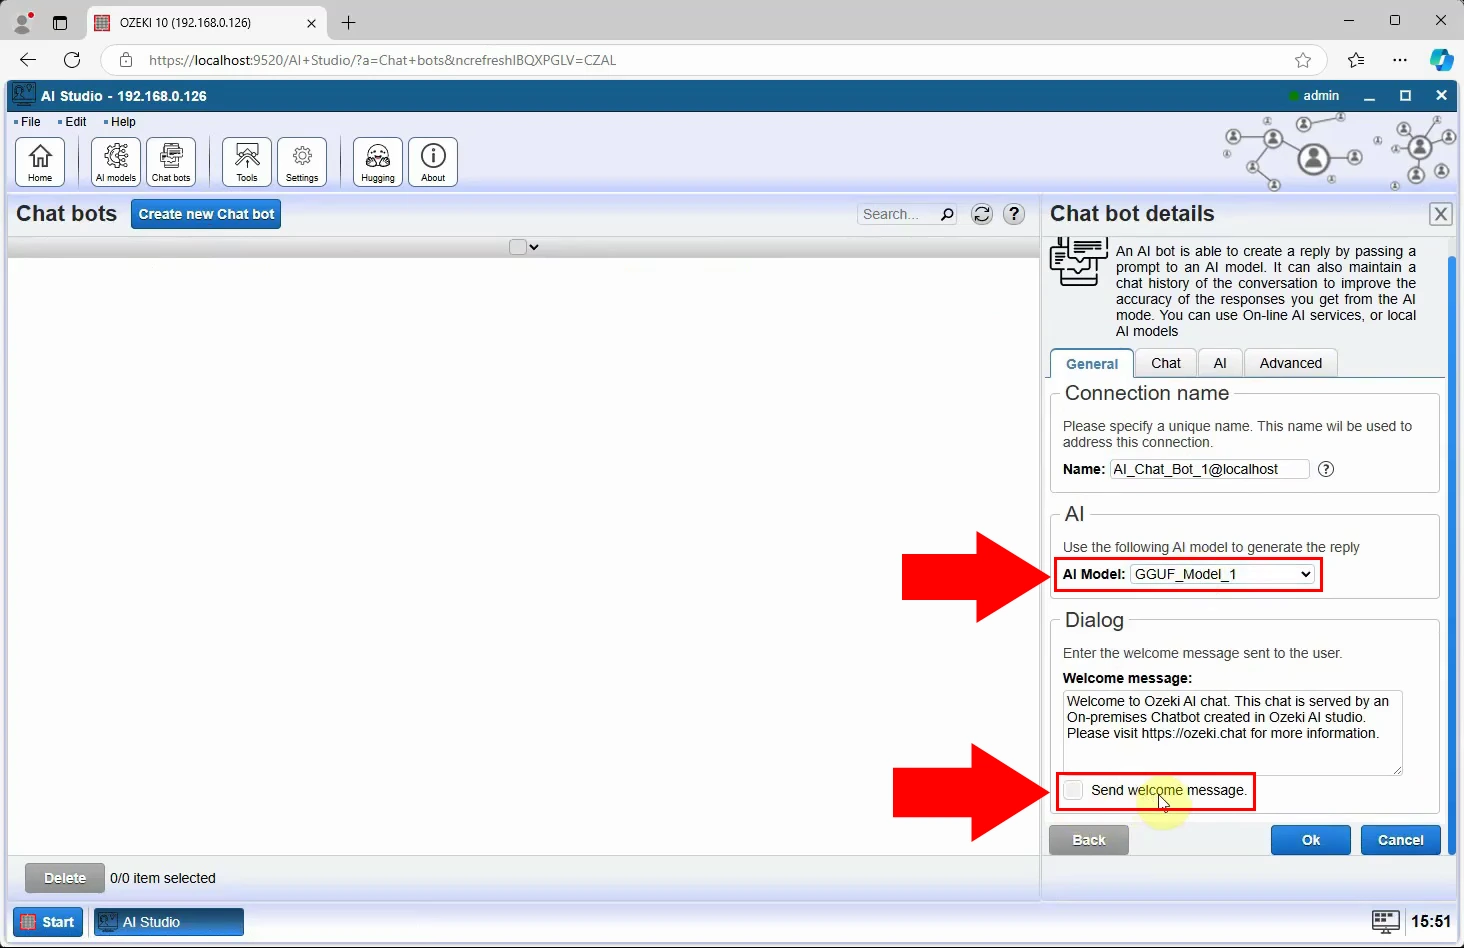The image size is (1464, 948).
Task: Open the About info icon
Action: [433, 162]
